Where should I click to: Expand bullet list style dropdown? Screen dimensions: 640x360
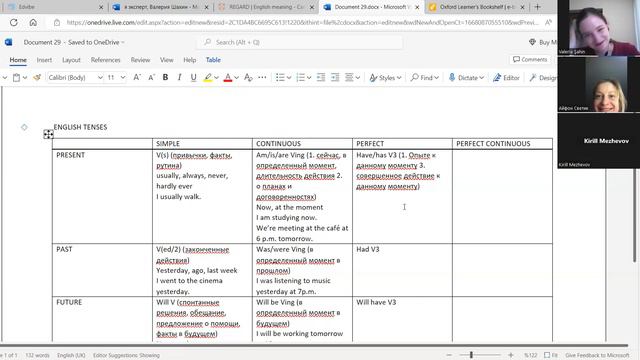(x=289, y=78)
